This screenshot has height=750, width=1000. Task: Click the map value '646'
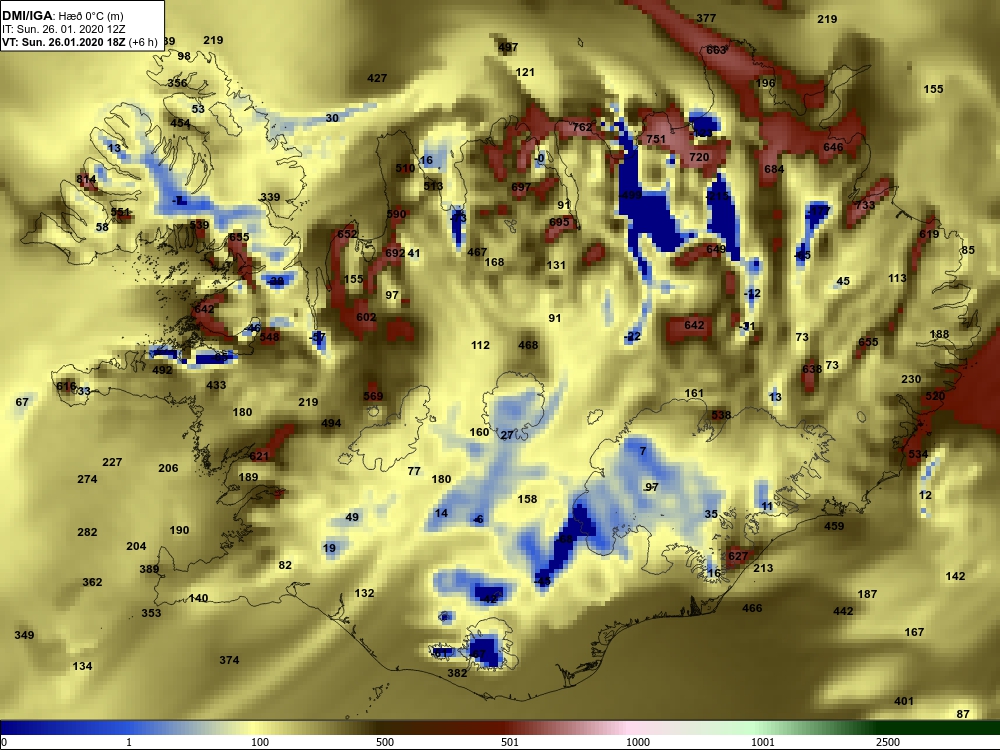[x=833, y=147]
